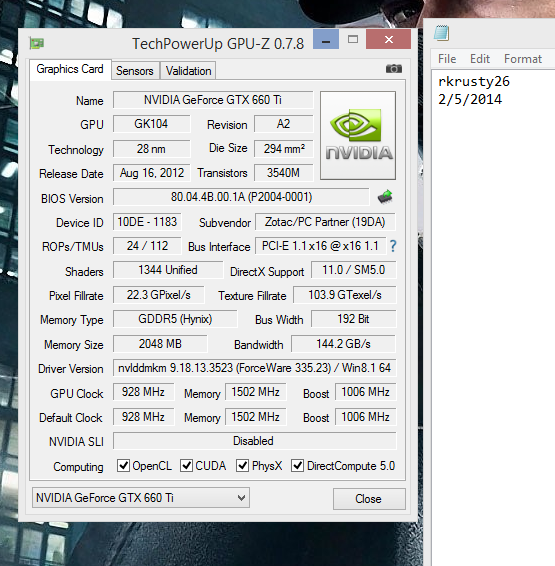The image size is (555, 566).
Task: Toggle the DirectCompute 5.0 checkbox
Action: [297, 466]
